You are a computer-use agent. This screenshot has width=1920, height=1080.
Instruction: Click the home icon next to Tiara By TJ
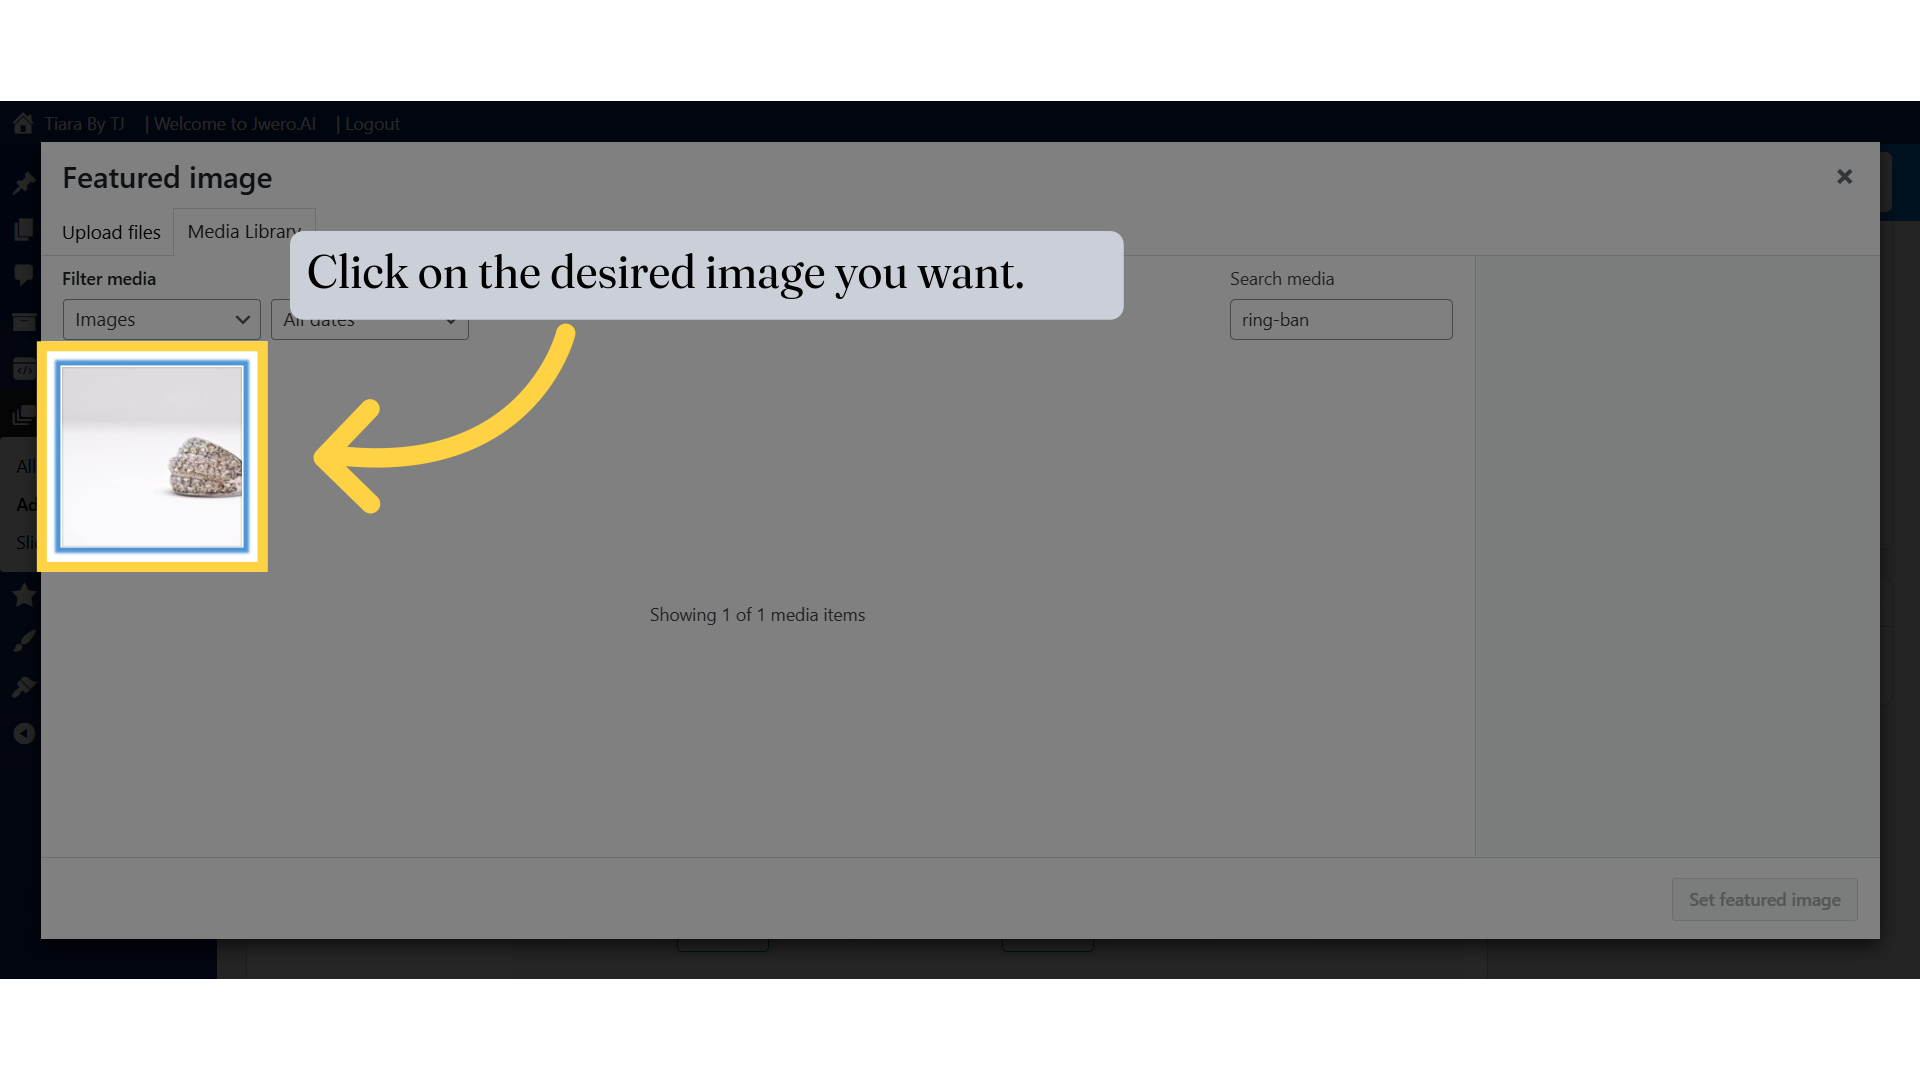tap(21, 123)
